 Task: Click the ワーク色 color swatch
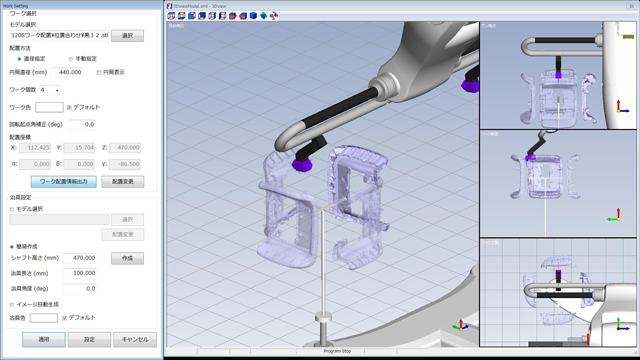point(49,107)
